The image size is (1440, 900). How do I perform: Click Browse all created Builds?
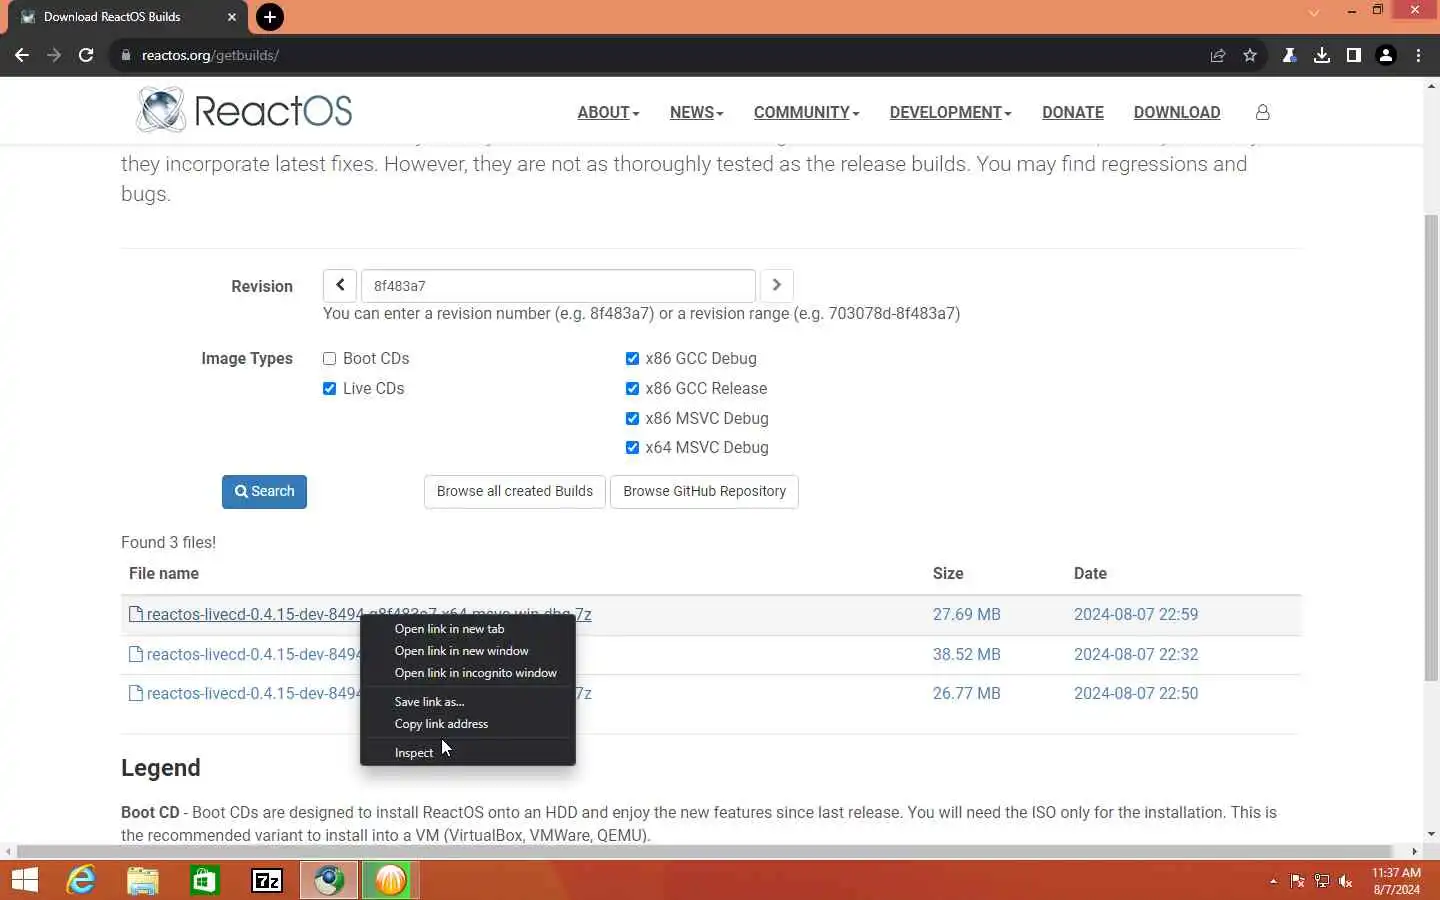click(x=514, y=491)
